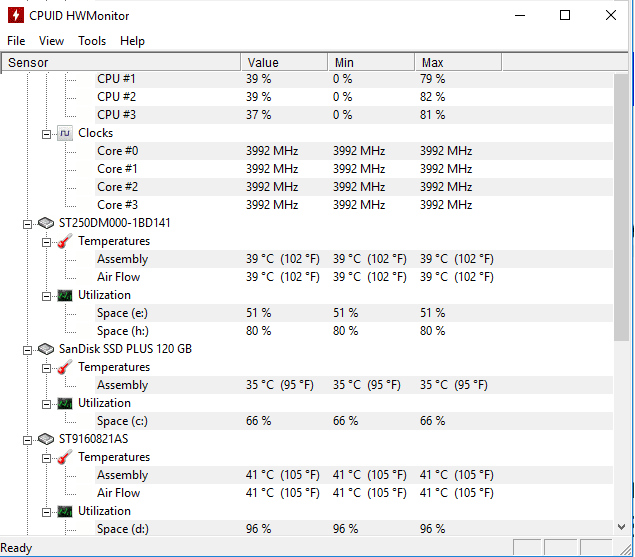Screen dimensions: 635x557
Task: Collapse Utilization under ST9160821AS
Action: pos(47,512)
